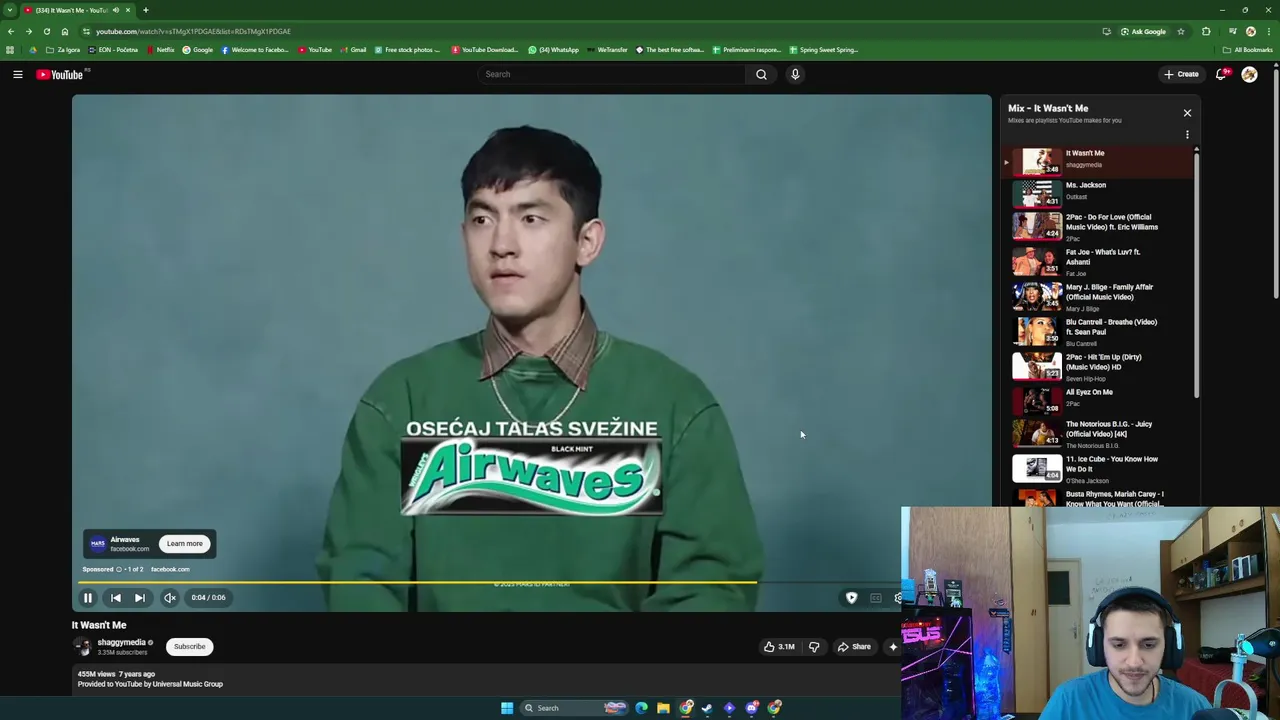
Task: Open the tab search dropdown arrow
Action: tap(10, 10)
